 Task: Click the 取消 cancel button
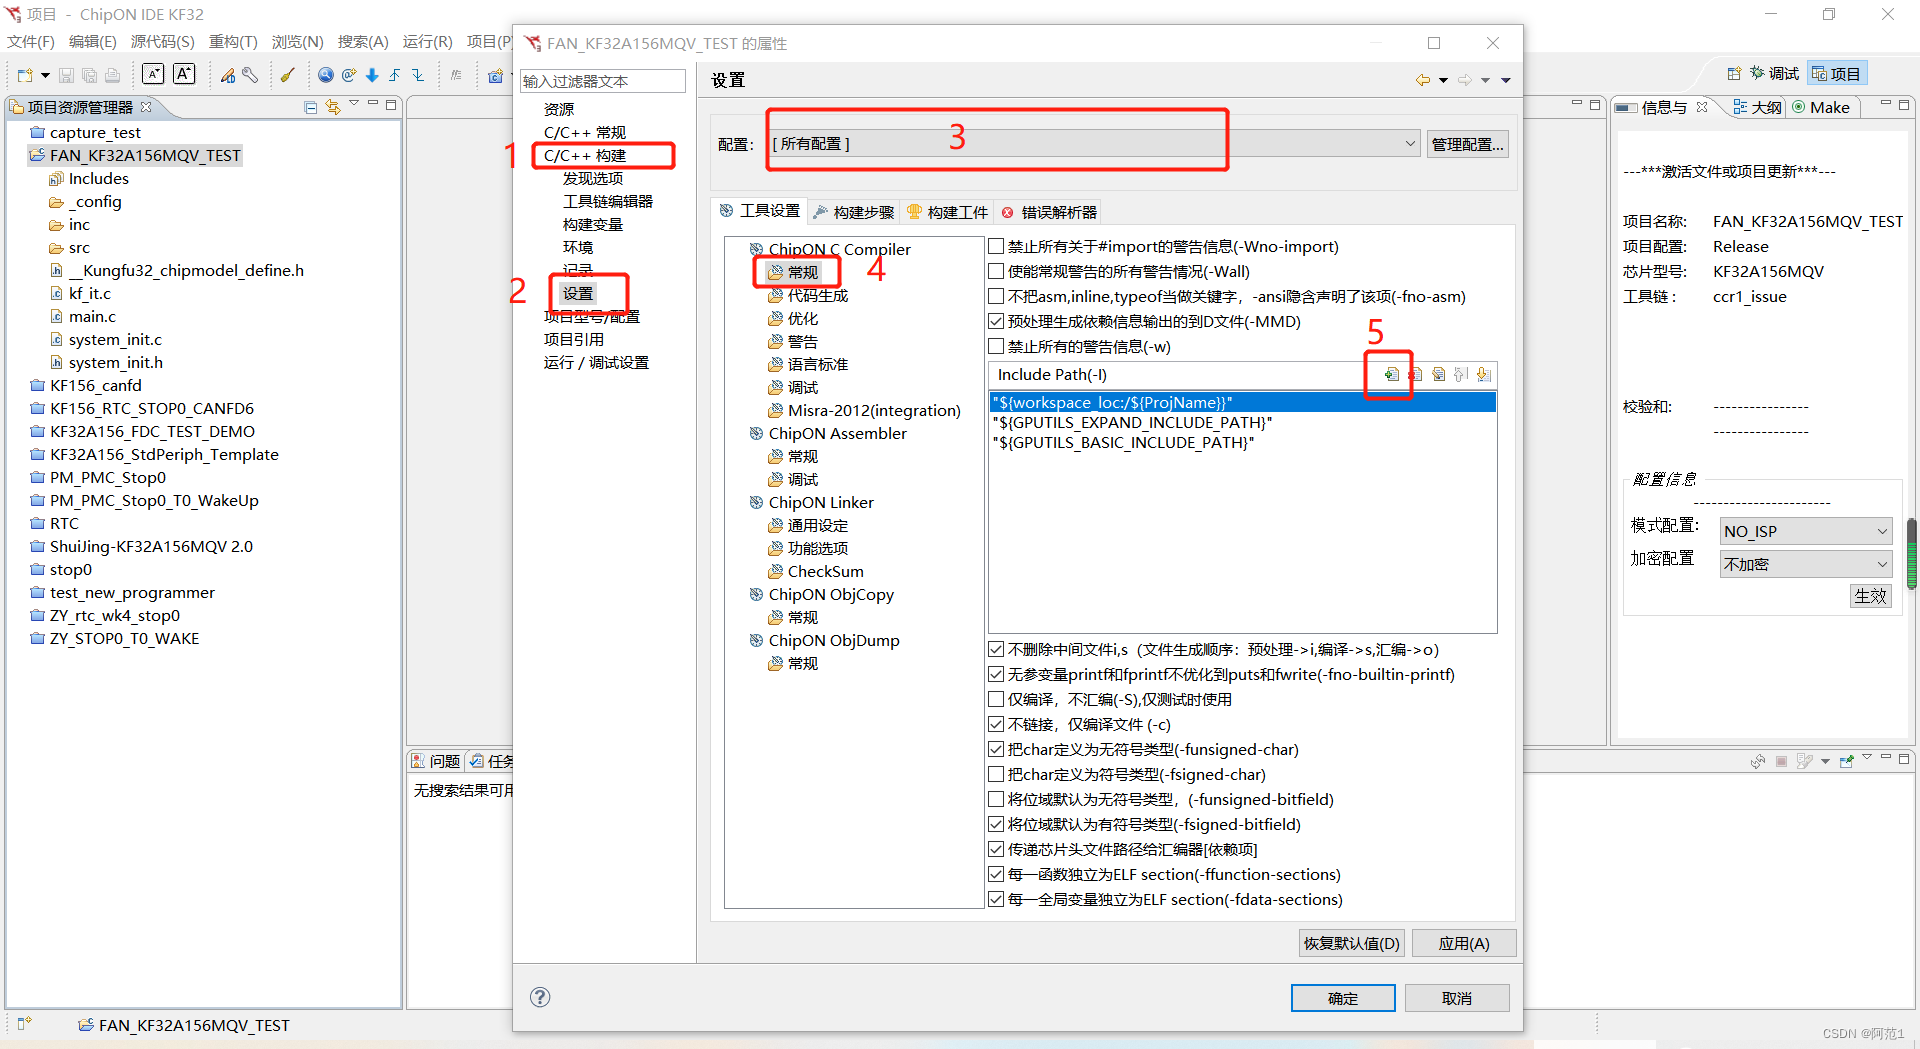[1457, 998]
